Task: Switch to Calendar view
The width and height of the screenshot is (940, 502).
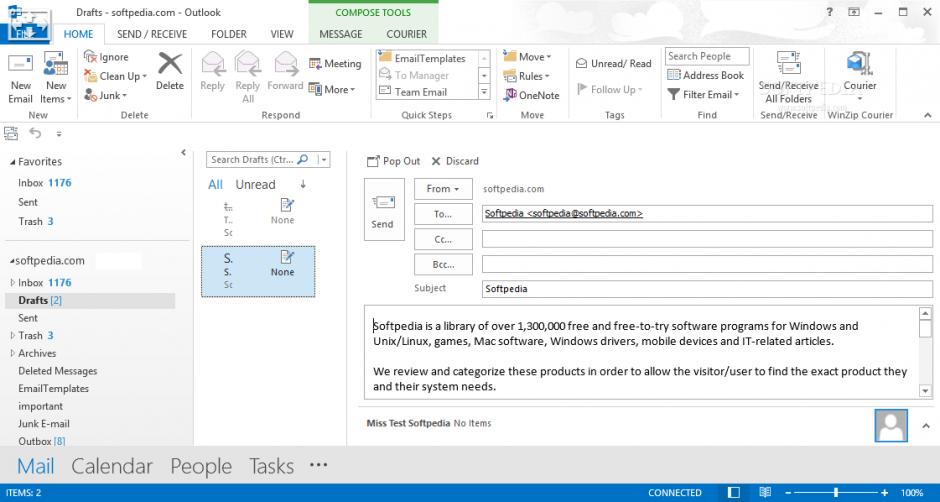Action: pyautogui.click(x=112, y=467)
